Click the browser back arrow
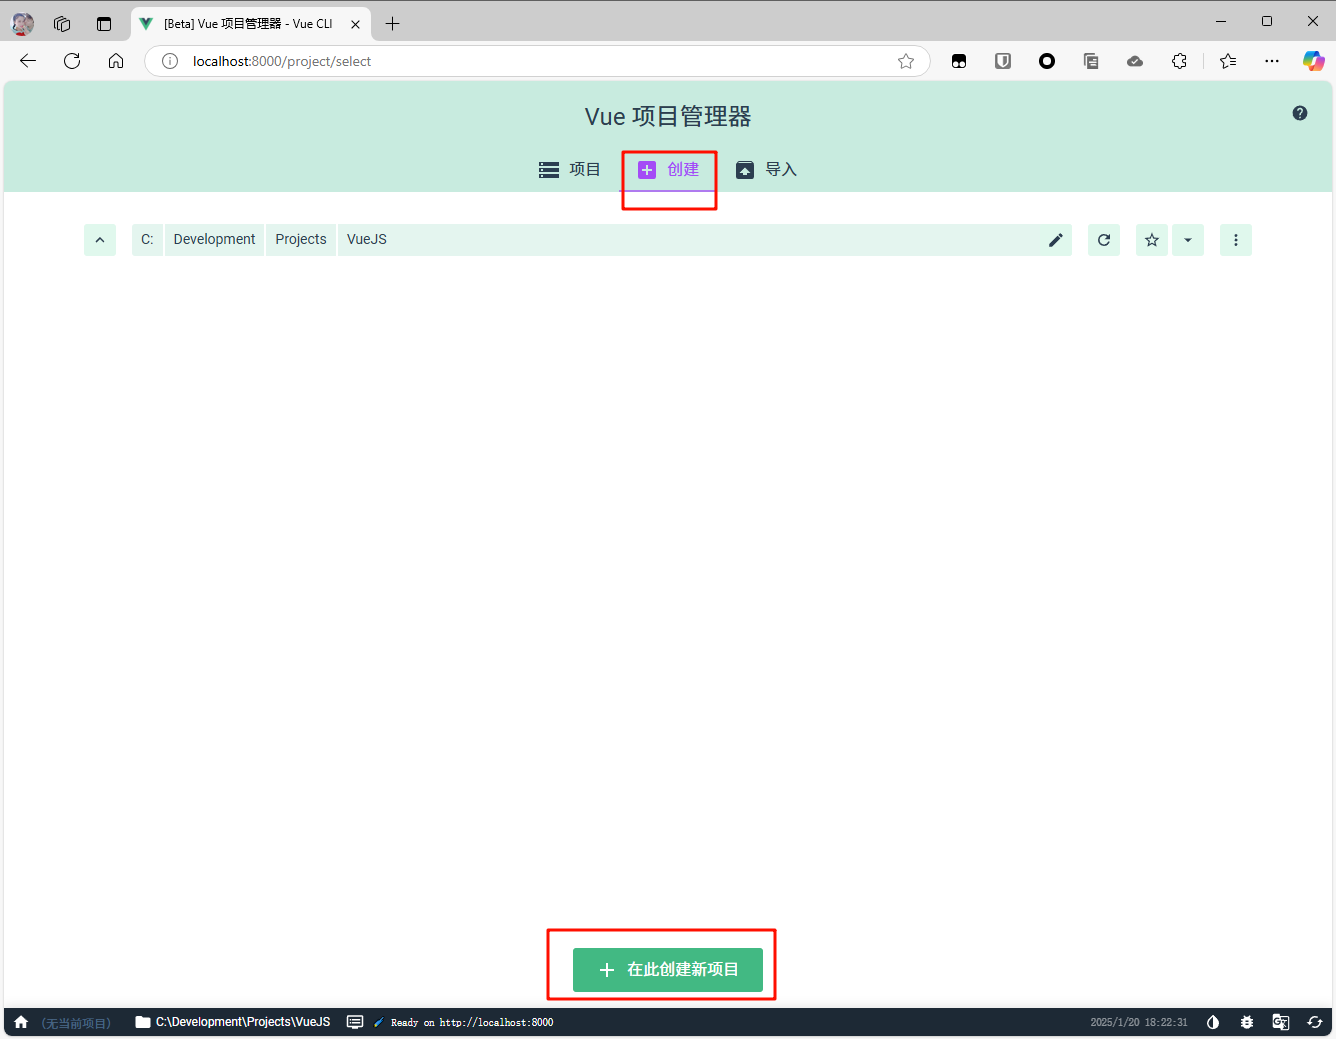 click(x=28, y=61)
